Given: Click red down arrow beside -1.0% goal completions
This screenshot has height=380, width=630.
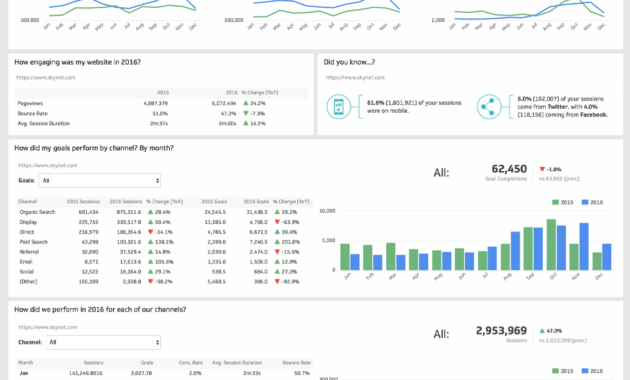Looking at the screenshot, I should point(542,169).
